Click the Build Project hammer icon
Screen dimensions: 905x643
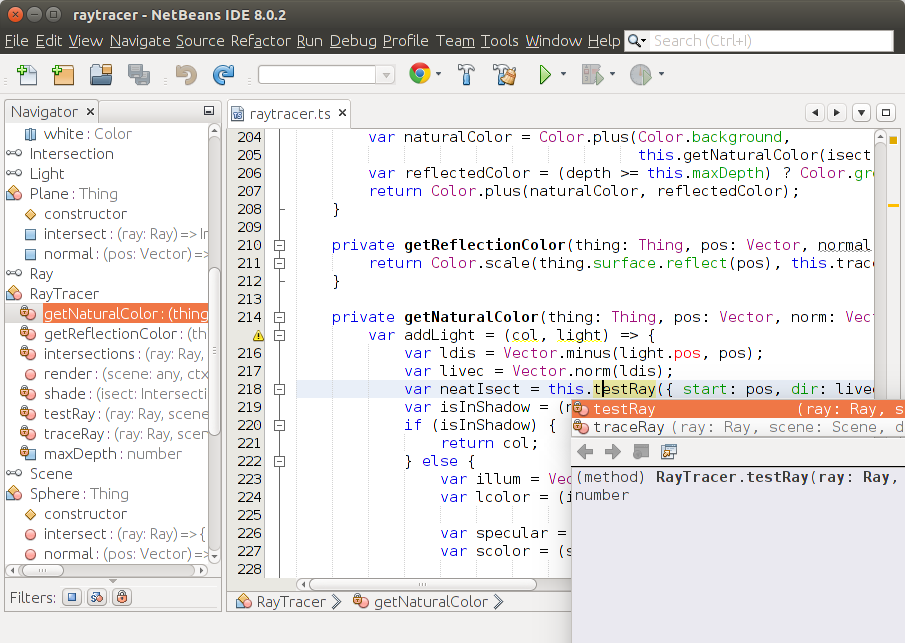466,74
